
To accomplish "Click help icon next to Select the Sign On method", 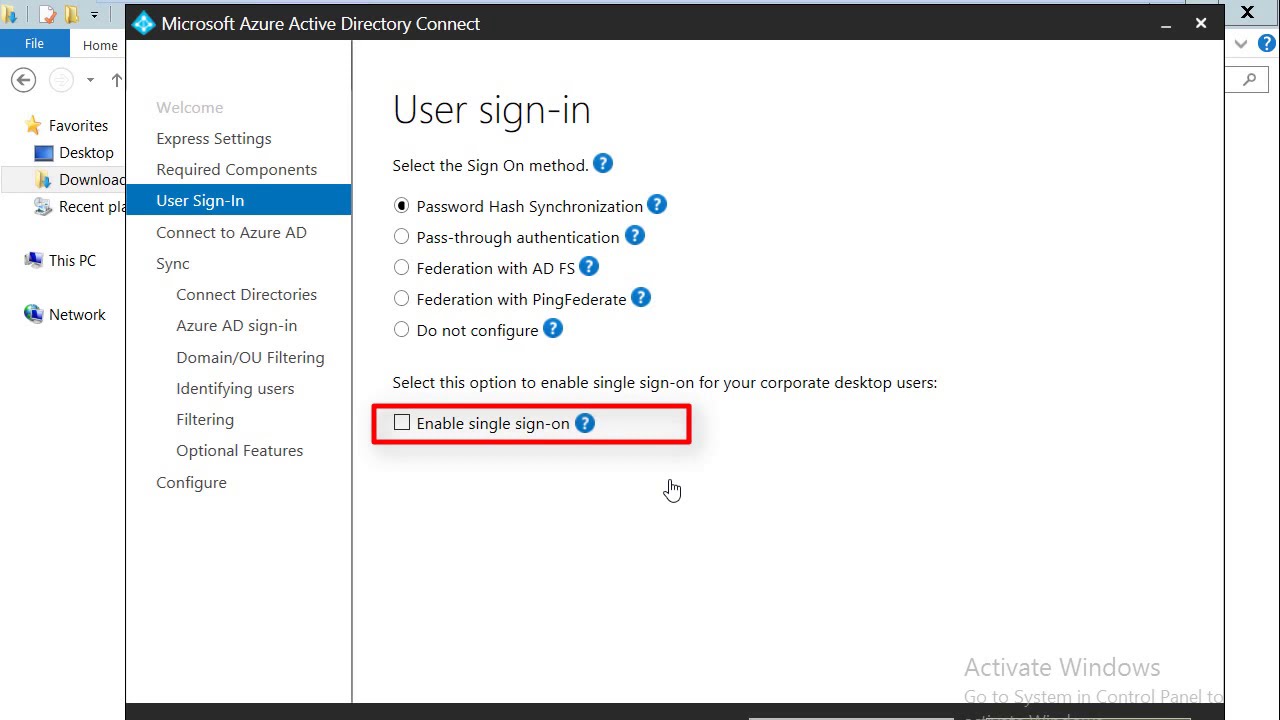I will pyautogui.click(x=603, y=164).
